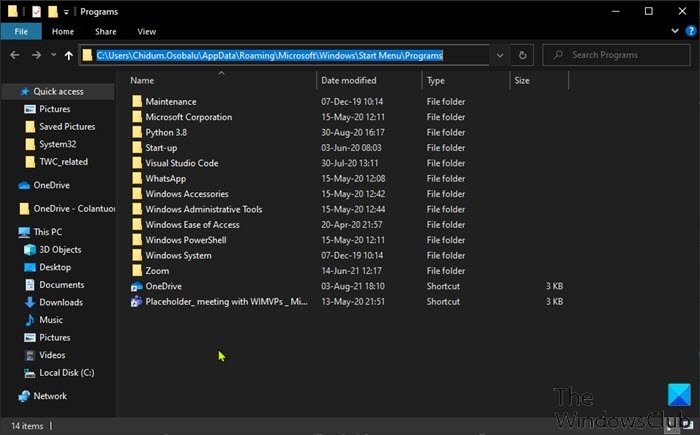Screen dimensions: 700x435
Task: Select This PC icon in sidebar
Action: tap(24, 232)
